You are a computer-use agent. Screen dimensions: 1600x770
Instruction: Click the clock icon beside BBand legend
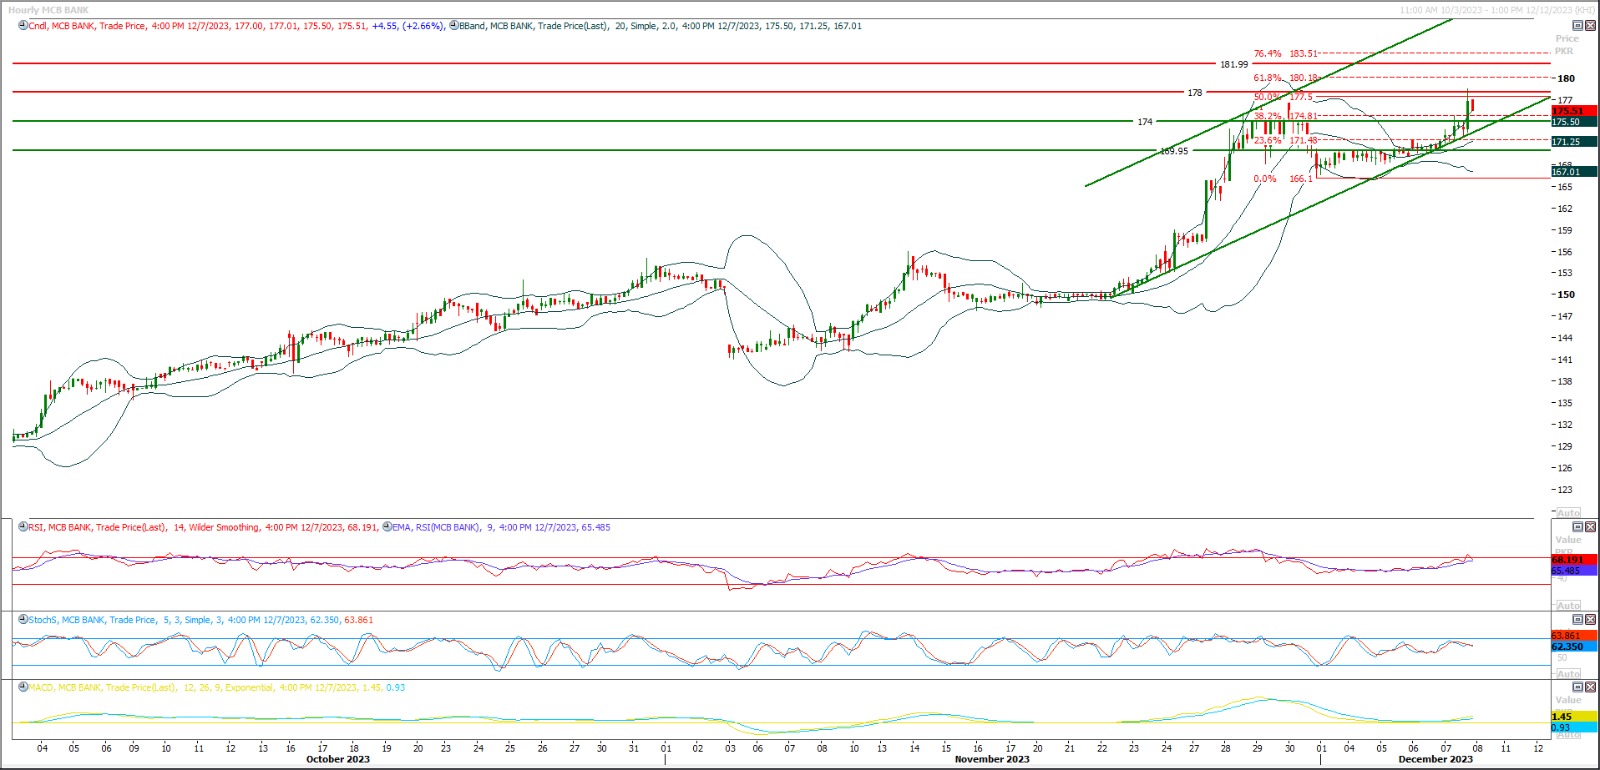tap(453, 26)
